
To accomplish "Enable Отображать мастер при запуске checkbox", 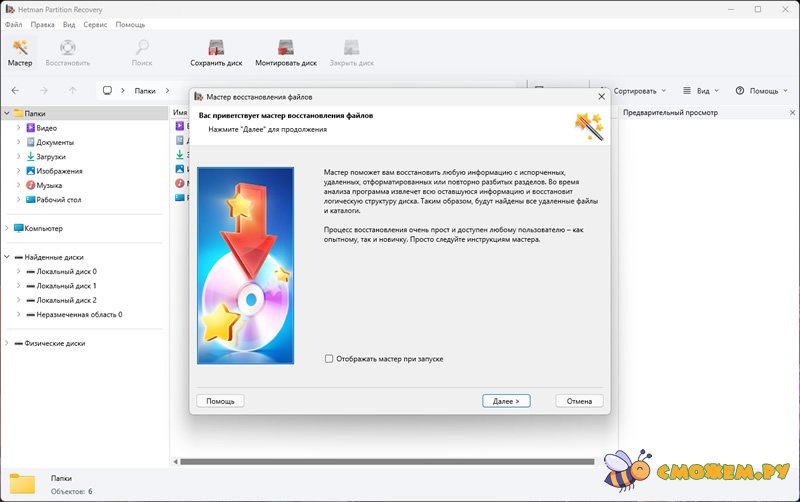I will point(329,358).
